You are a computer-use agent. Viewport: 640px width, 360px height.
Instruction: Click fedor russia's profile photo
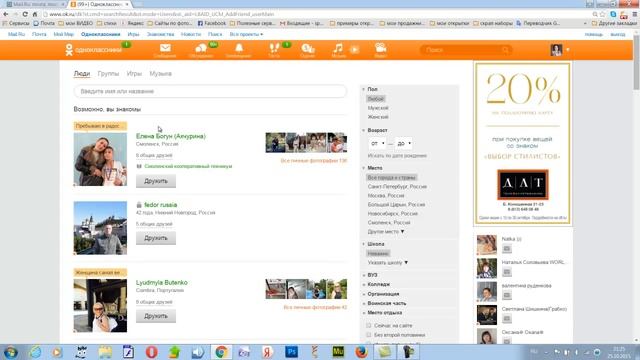point(100,228)
